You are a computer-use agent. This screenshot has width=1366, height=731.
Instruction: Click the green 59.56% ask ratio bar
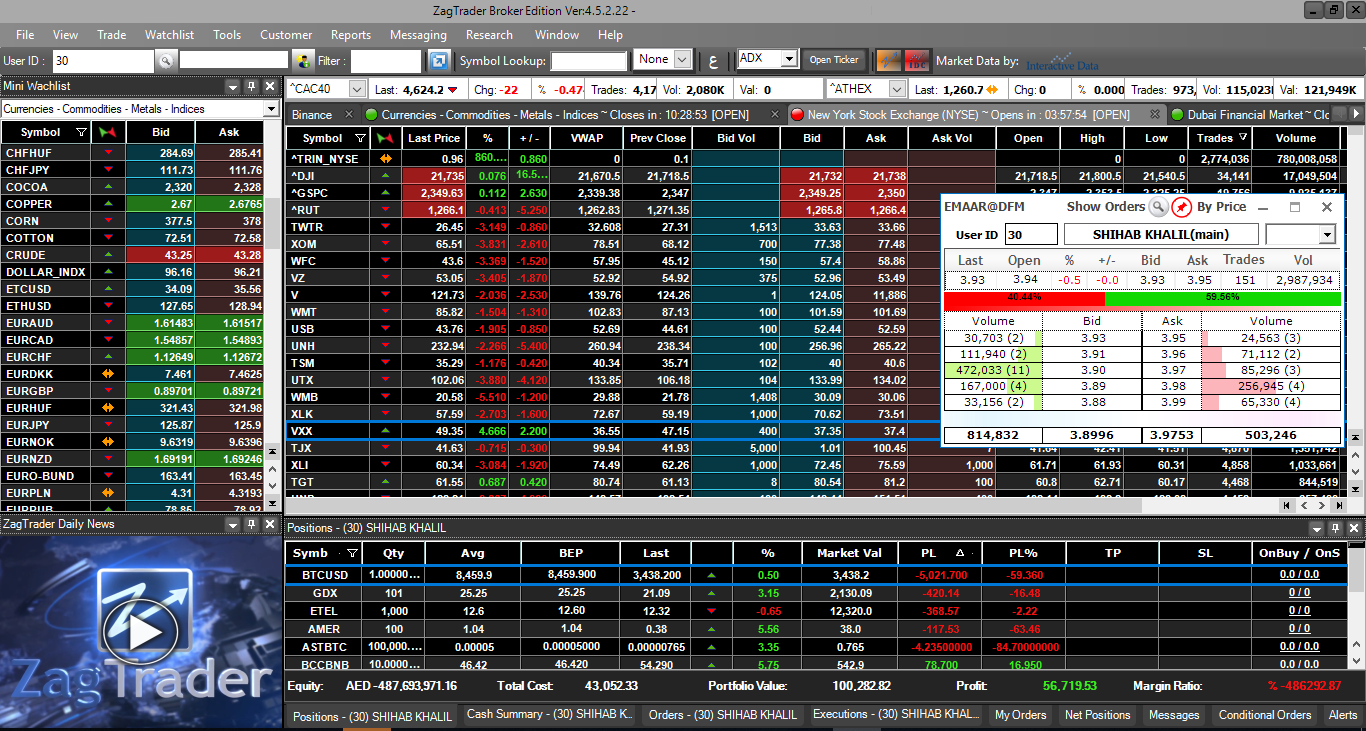click(1223, 298)
